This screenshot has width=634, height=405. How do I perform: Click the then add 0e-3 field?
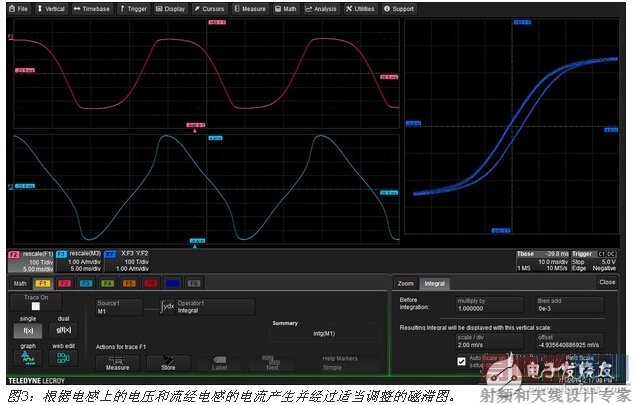pos(570,305)
